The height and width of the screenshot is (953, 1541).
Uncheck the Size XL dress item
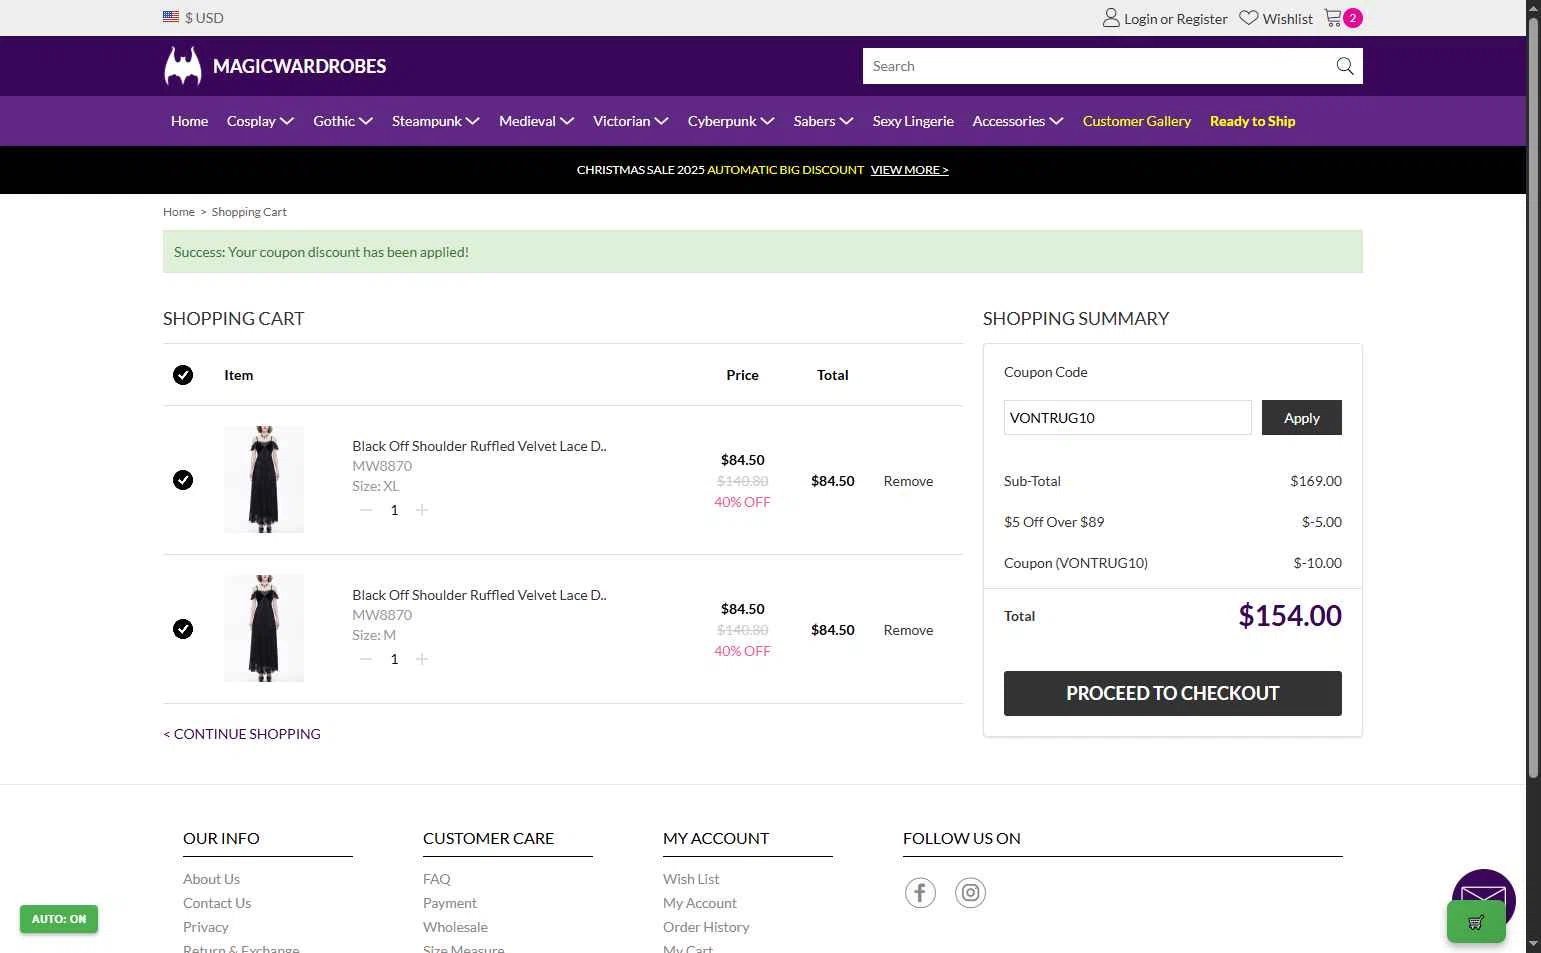[x=183, y=480]
